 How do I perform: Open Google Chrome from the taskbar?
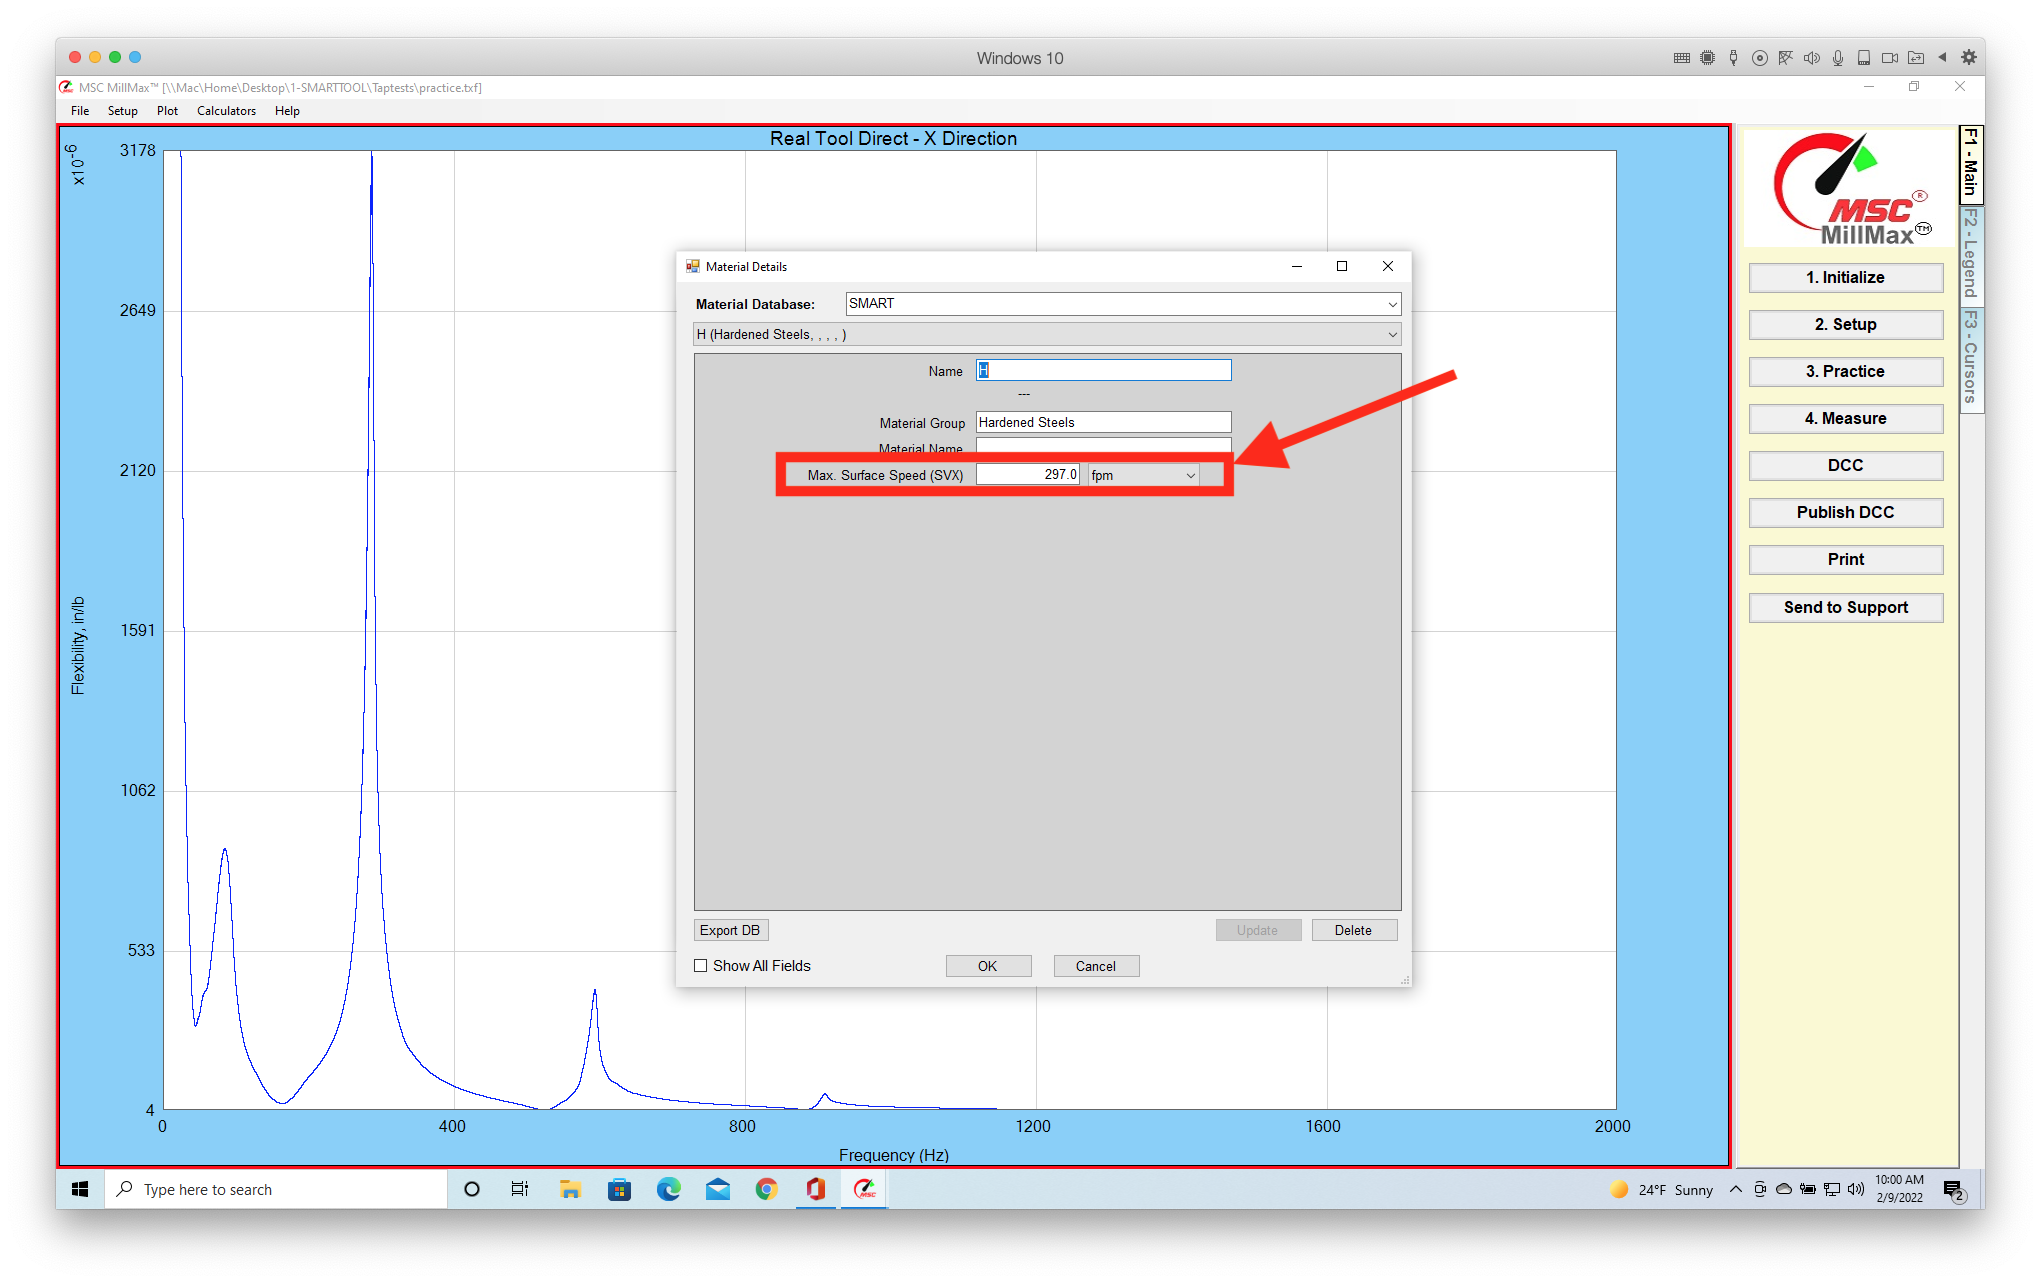[766, 1189]
